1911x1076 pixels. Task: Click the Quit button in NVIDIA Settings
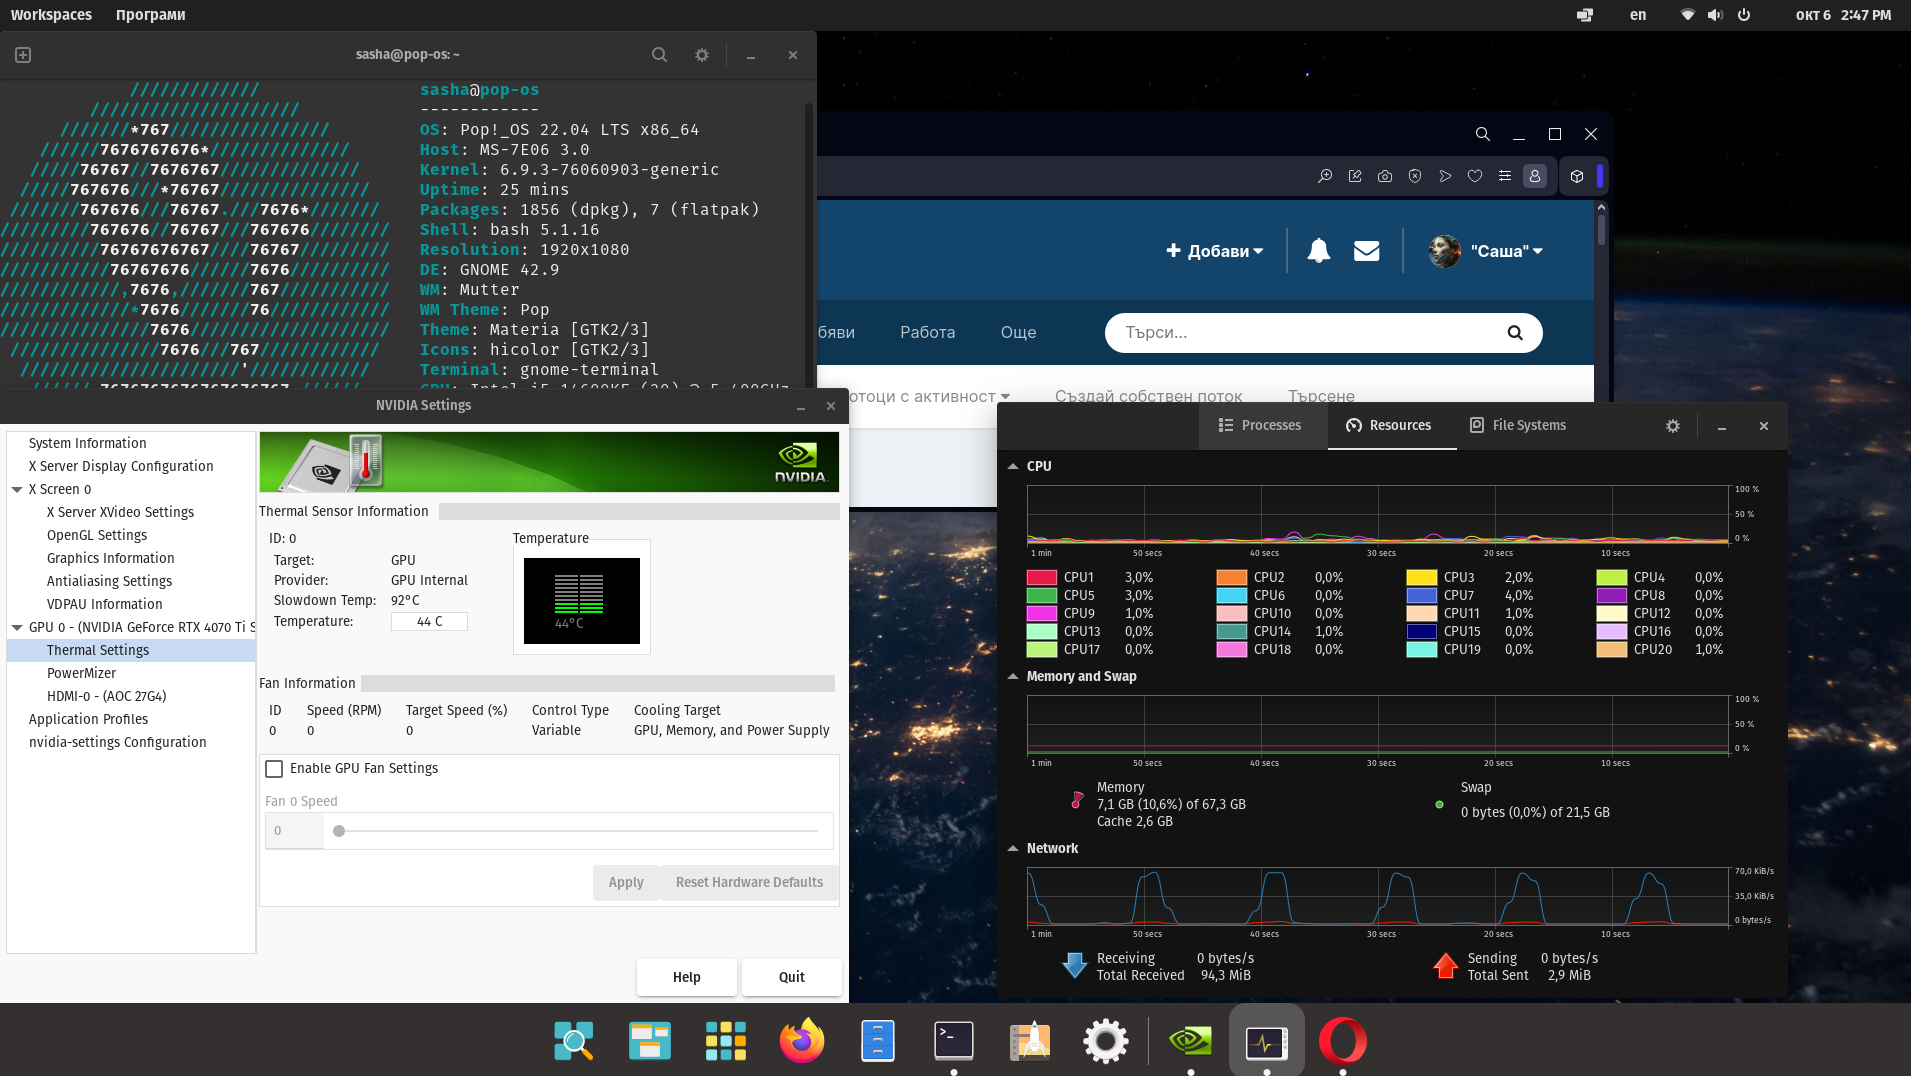(x=792, y=978)
